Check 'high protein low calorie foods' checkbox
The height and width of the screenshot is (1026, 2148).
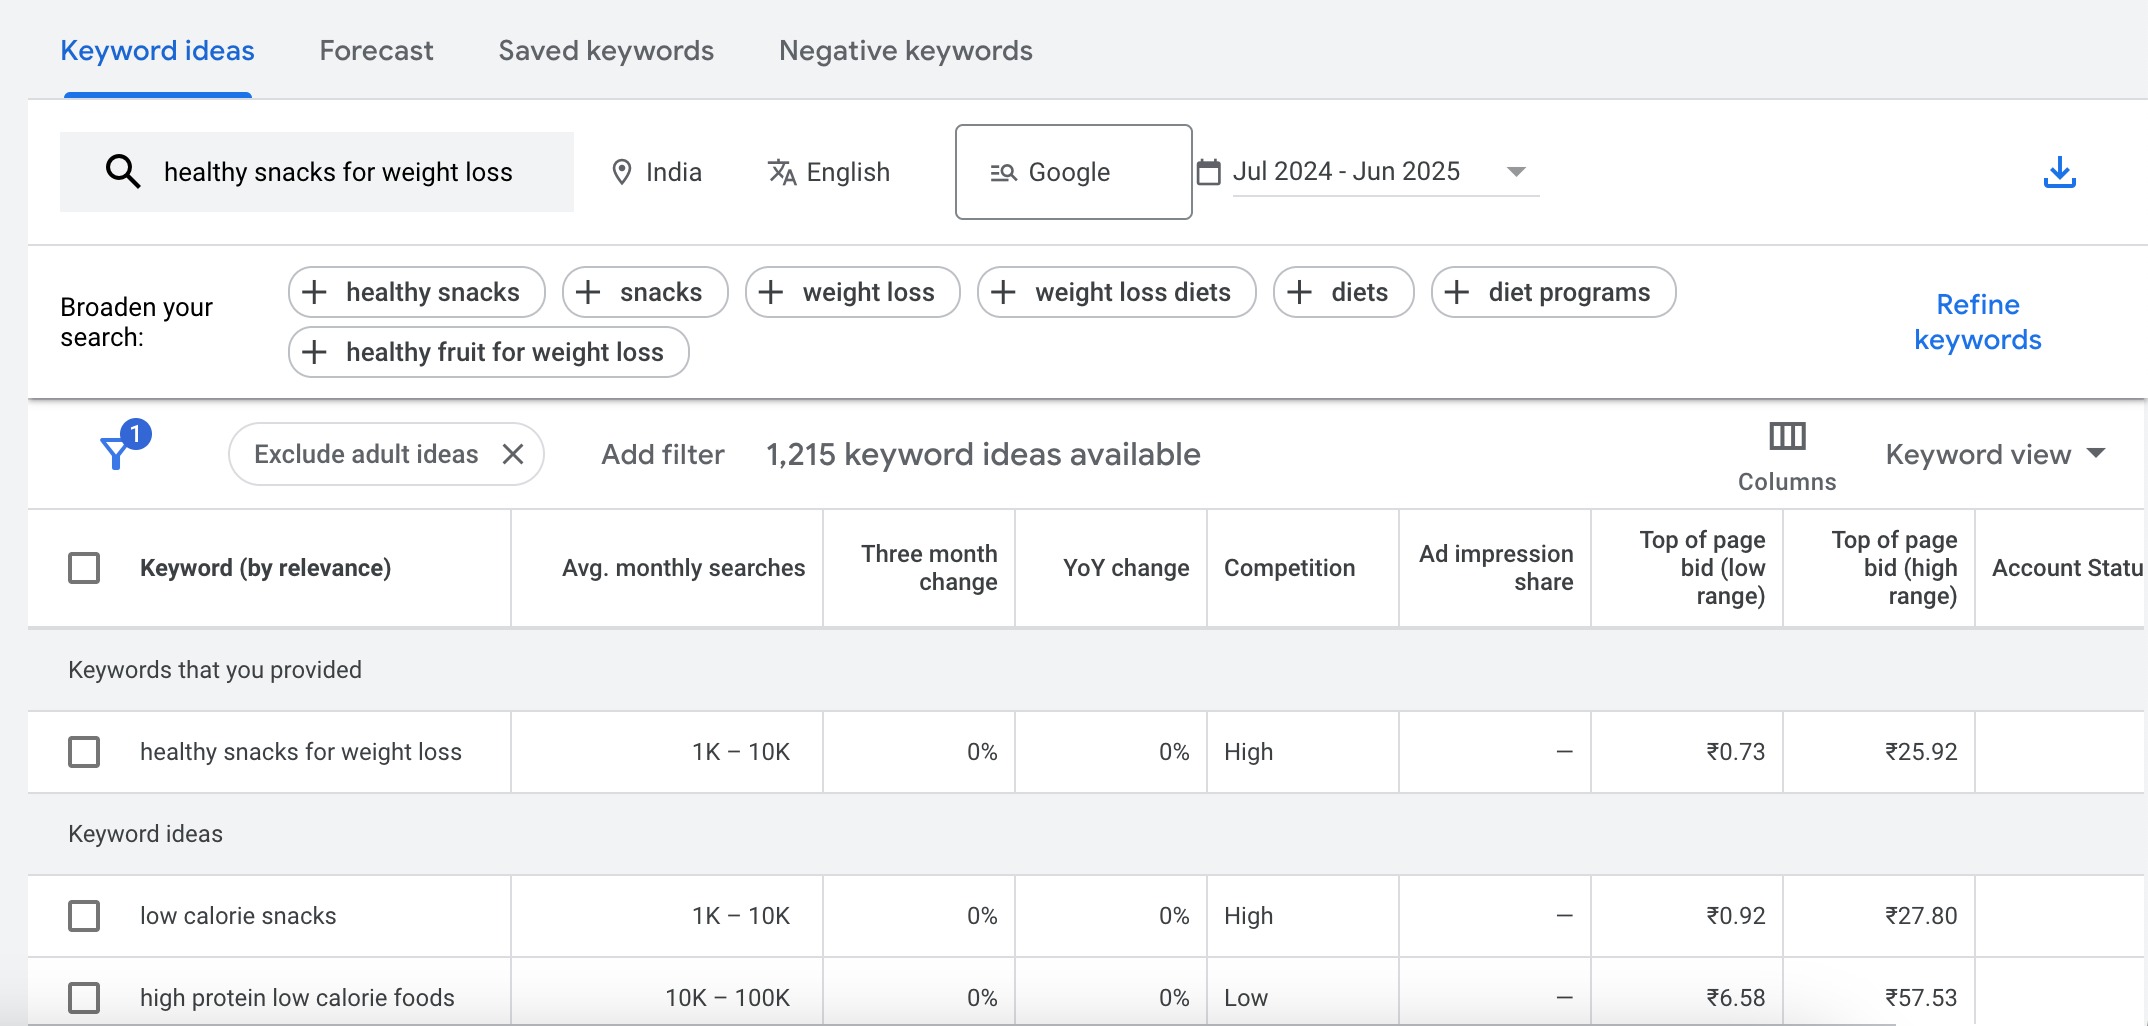coord(84,998)
